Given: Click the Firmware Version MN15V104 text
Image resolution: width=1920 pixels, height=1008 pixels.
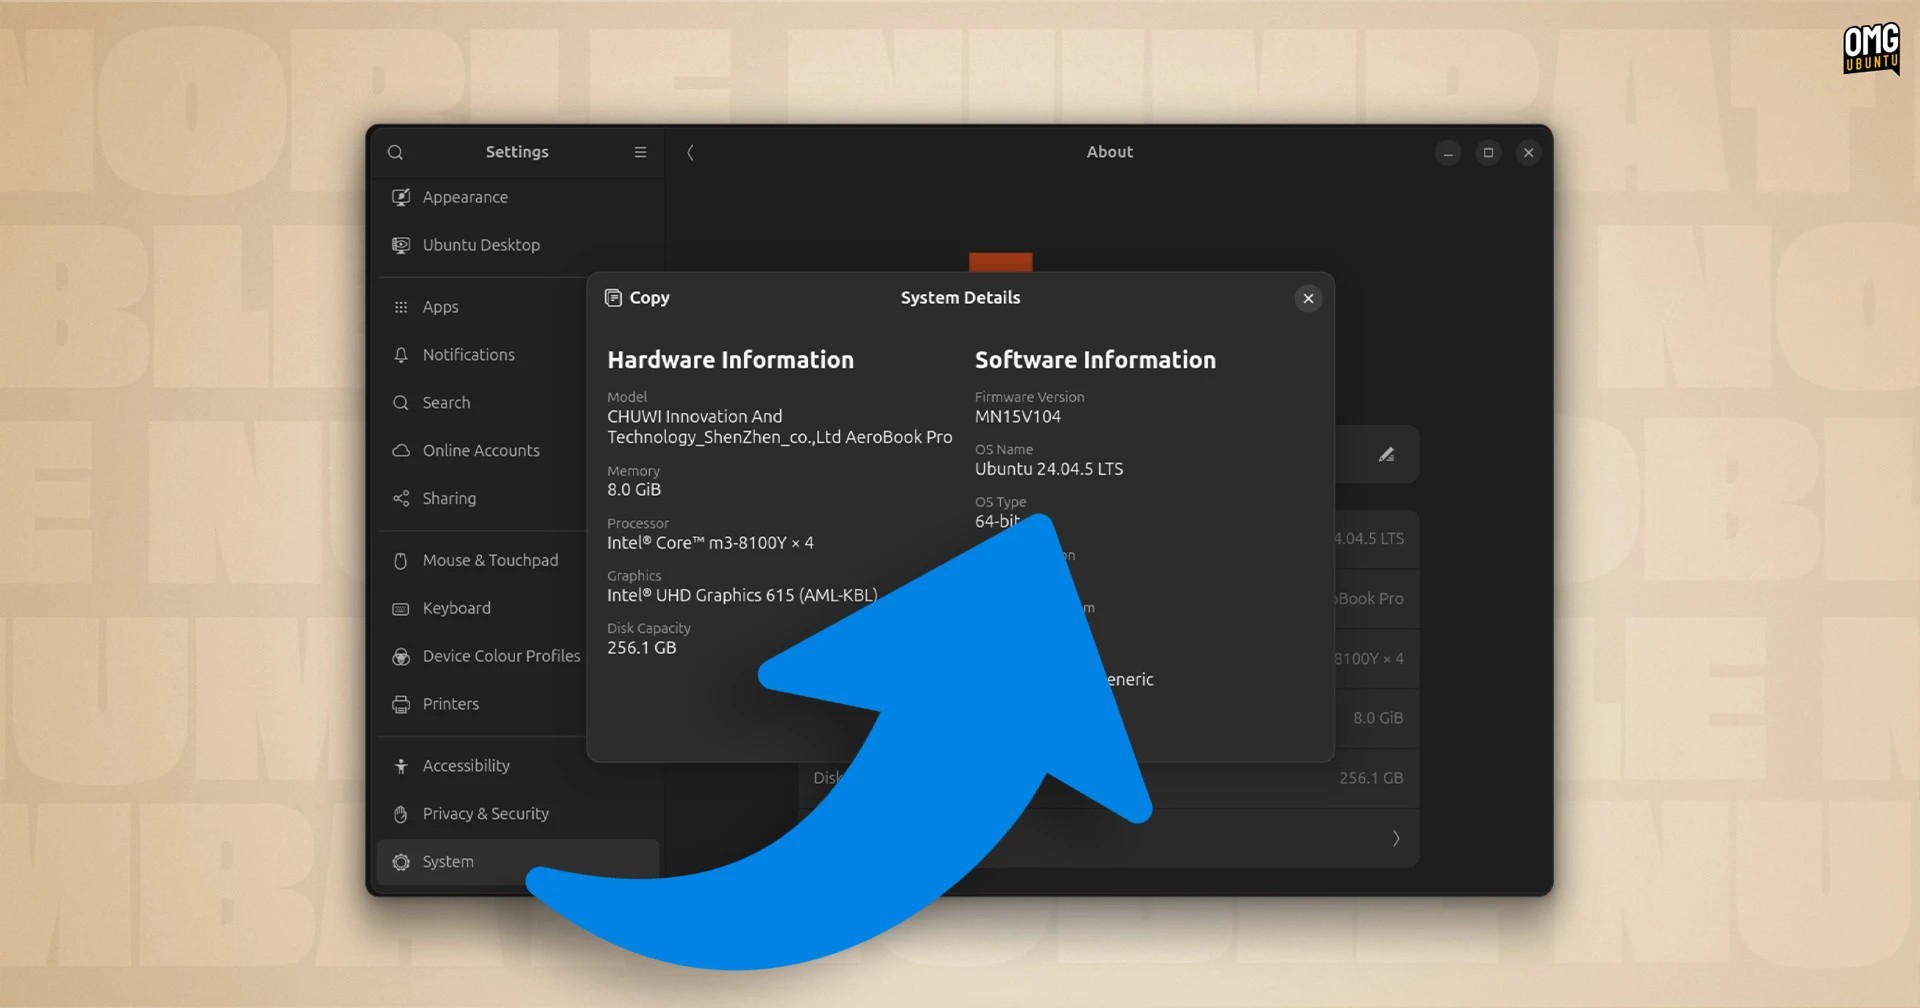Looking at the screenshot, I should coord(1018,417).
